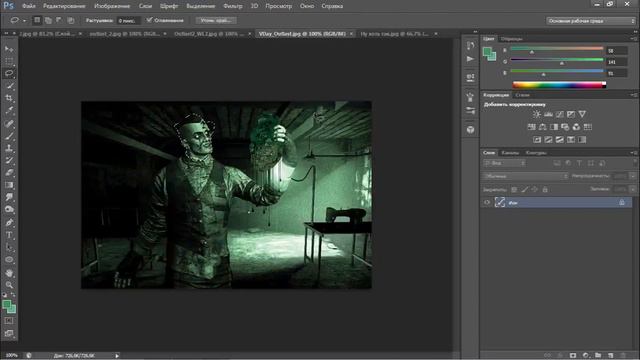The image size is (640, 360).
Task: Open the Файл menu
Action: (x=28, y=6)
